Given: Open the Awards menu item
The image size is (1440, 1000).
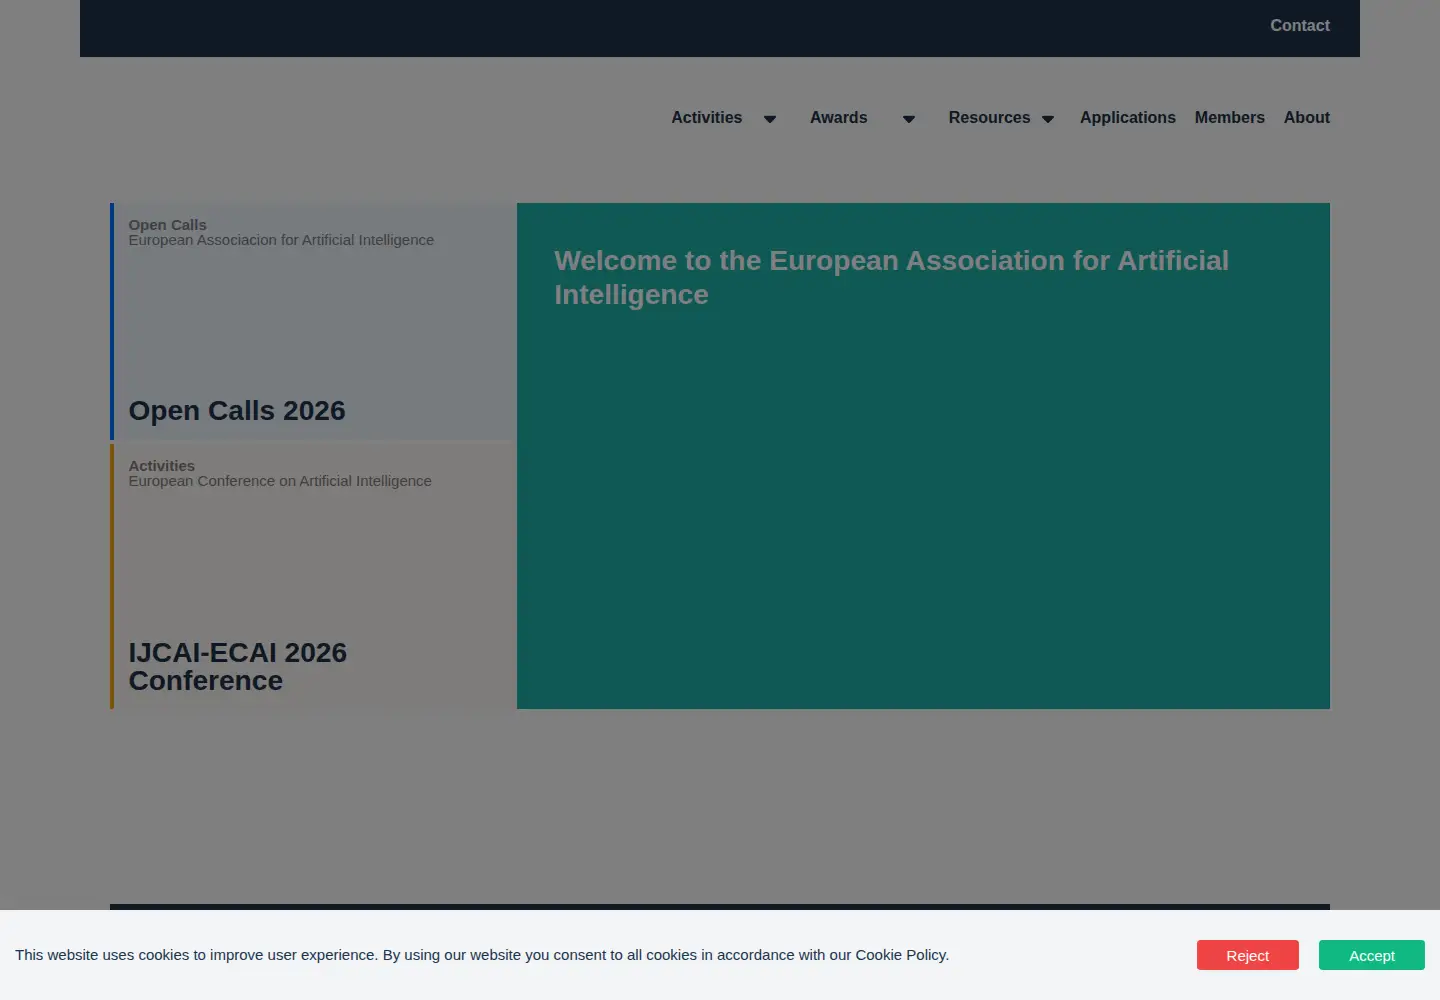Looking at the screenshot, I should click(838, 118).
